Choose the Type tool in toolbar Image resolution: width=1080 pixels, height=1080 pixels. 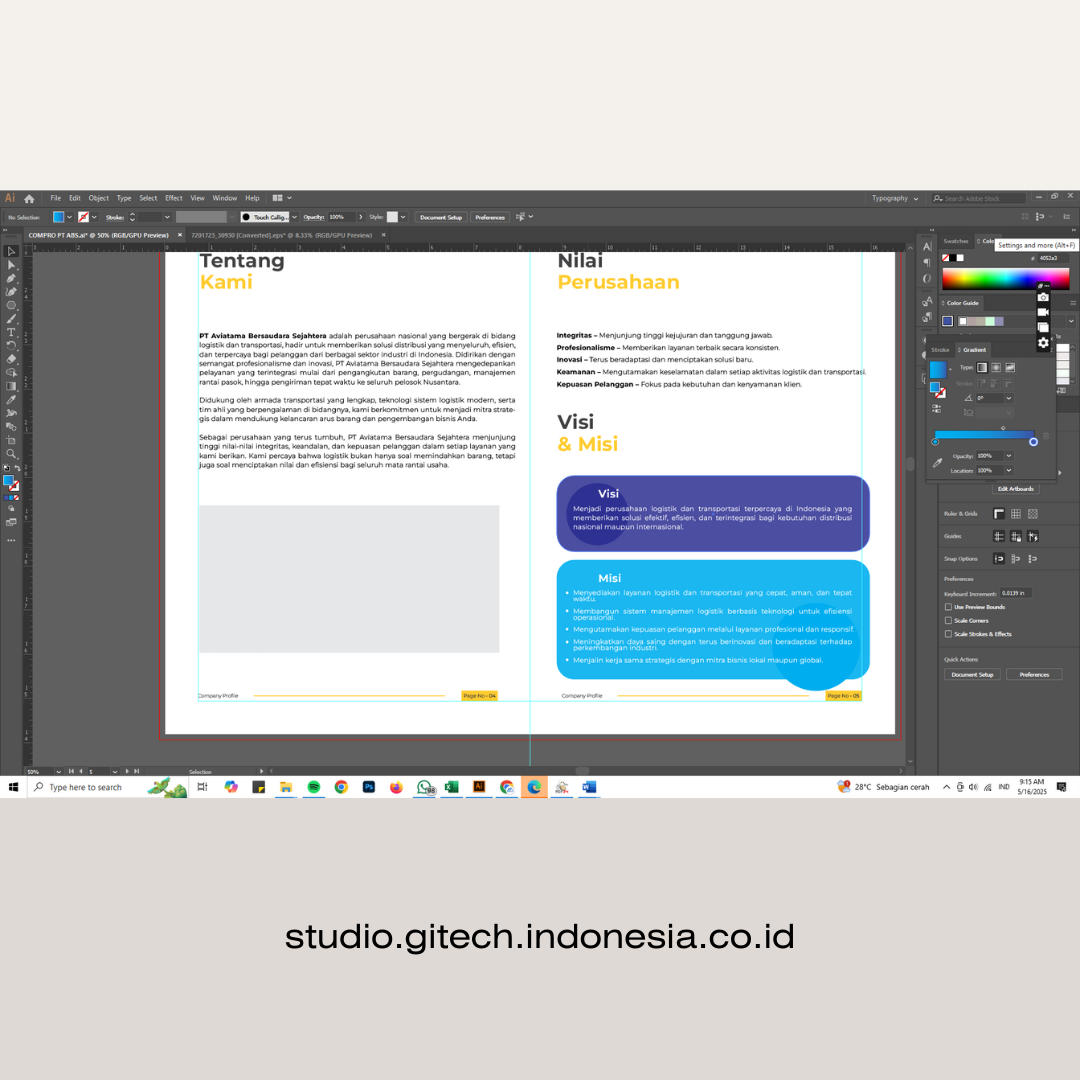(11, 332)
